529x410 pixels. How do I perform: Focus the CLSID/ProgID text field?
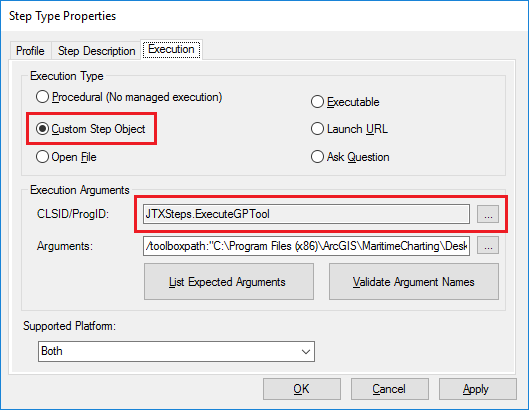[x=306, y=214]
